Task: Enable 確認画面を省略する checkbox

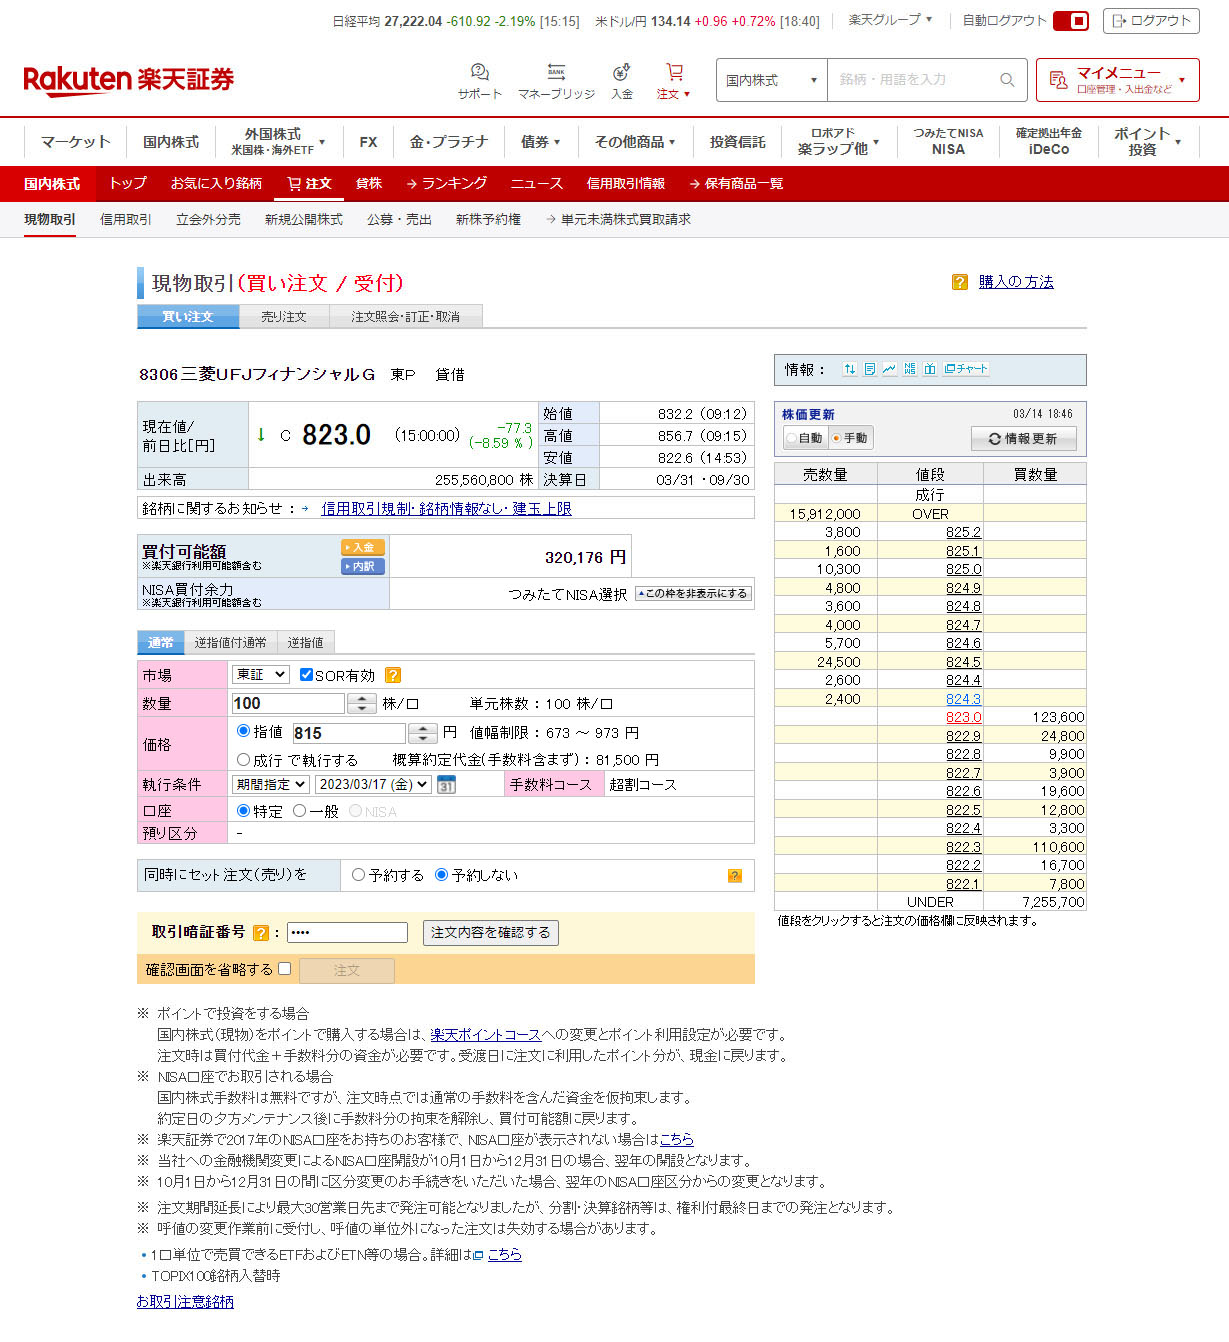Action: click(x=285, y=968)
